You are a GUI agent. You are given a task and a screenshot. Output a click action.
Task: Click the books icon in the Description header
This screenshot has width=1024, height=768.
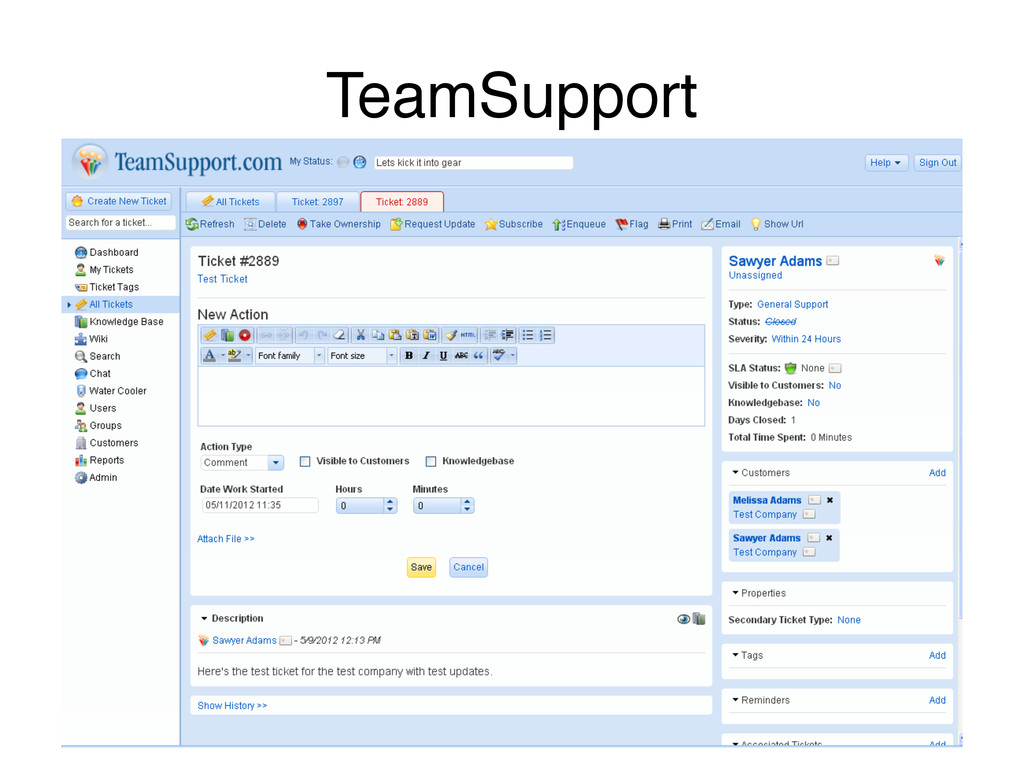(x=699, y=618)
